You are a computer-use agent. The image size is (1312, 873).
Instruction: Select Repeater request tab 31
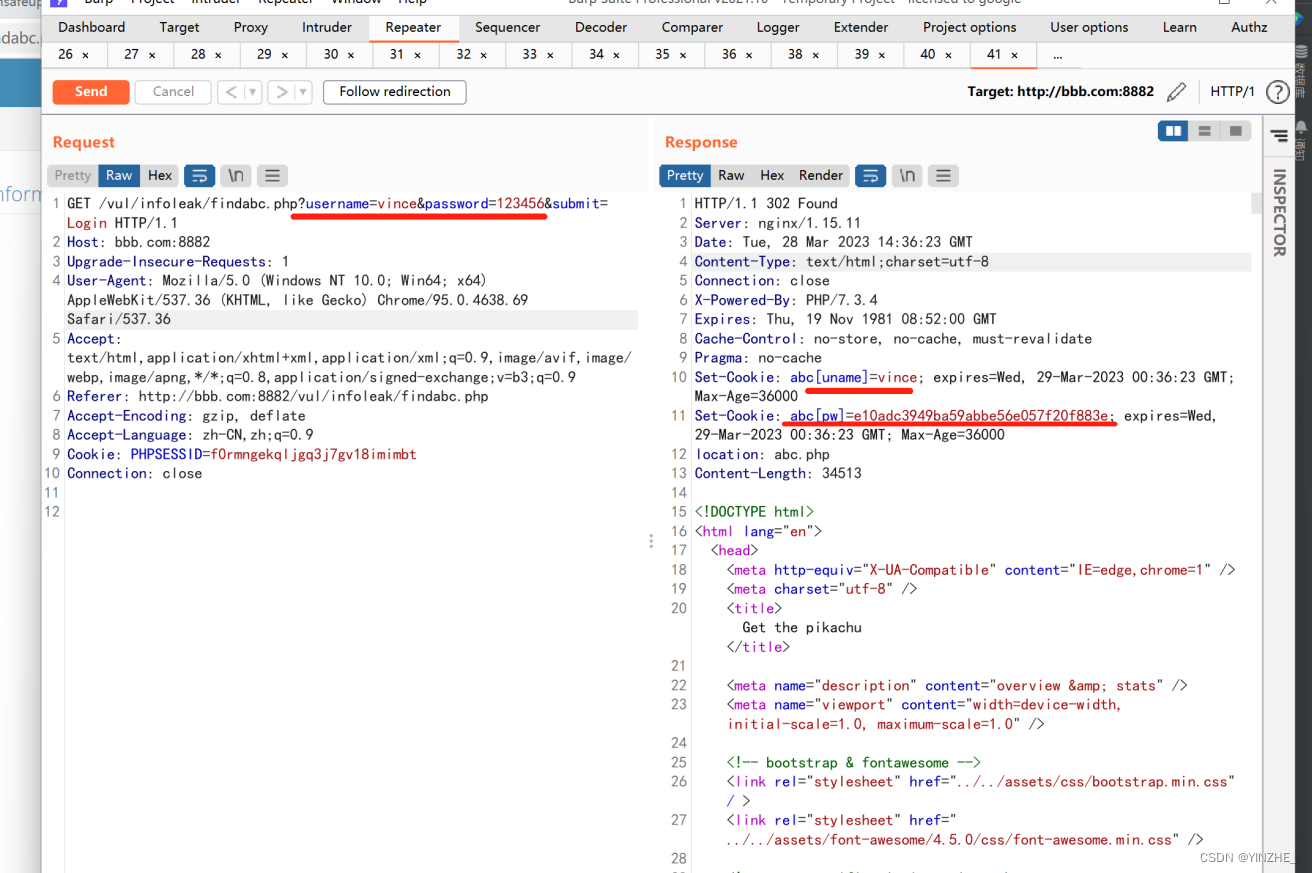[397, 54]
